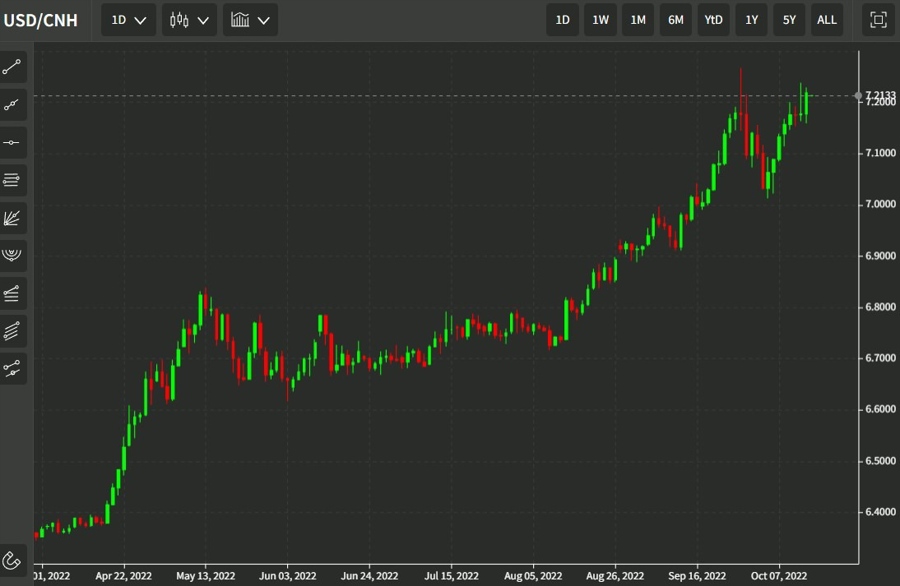Select the Trend Line tool
This screenshot has height=586, width=900.
[12, 67]
